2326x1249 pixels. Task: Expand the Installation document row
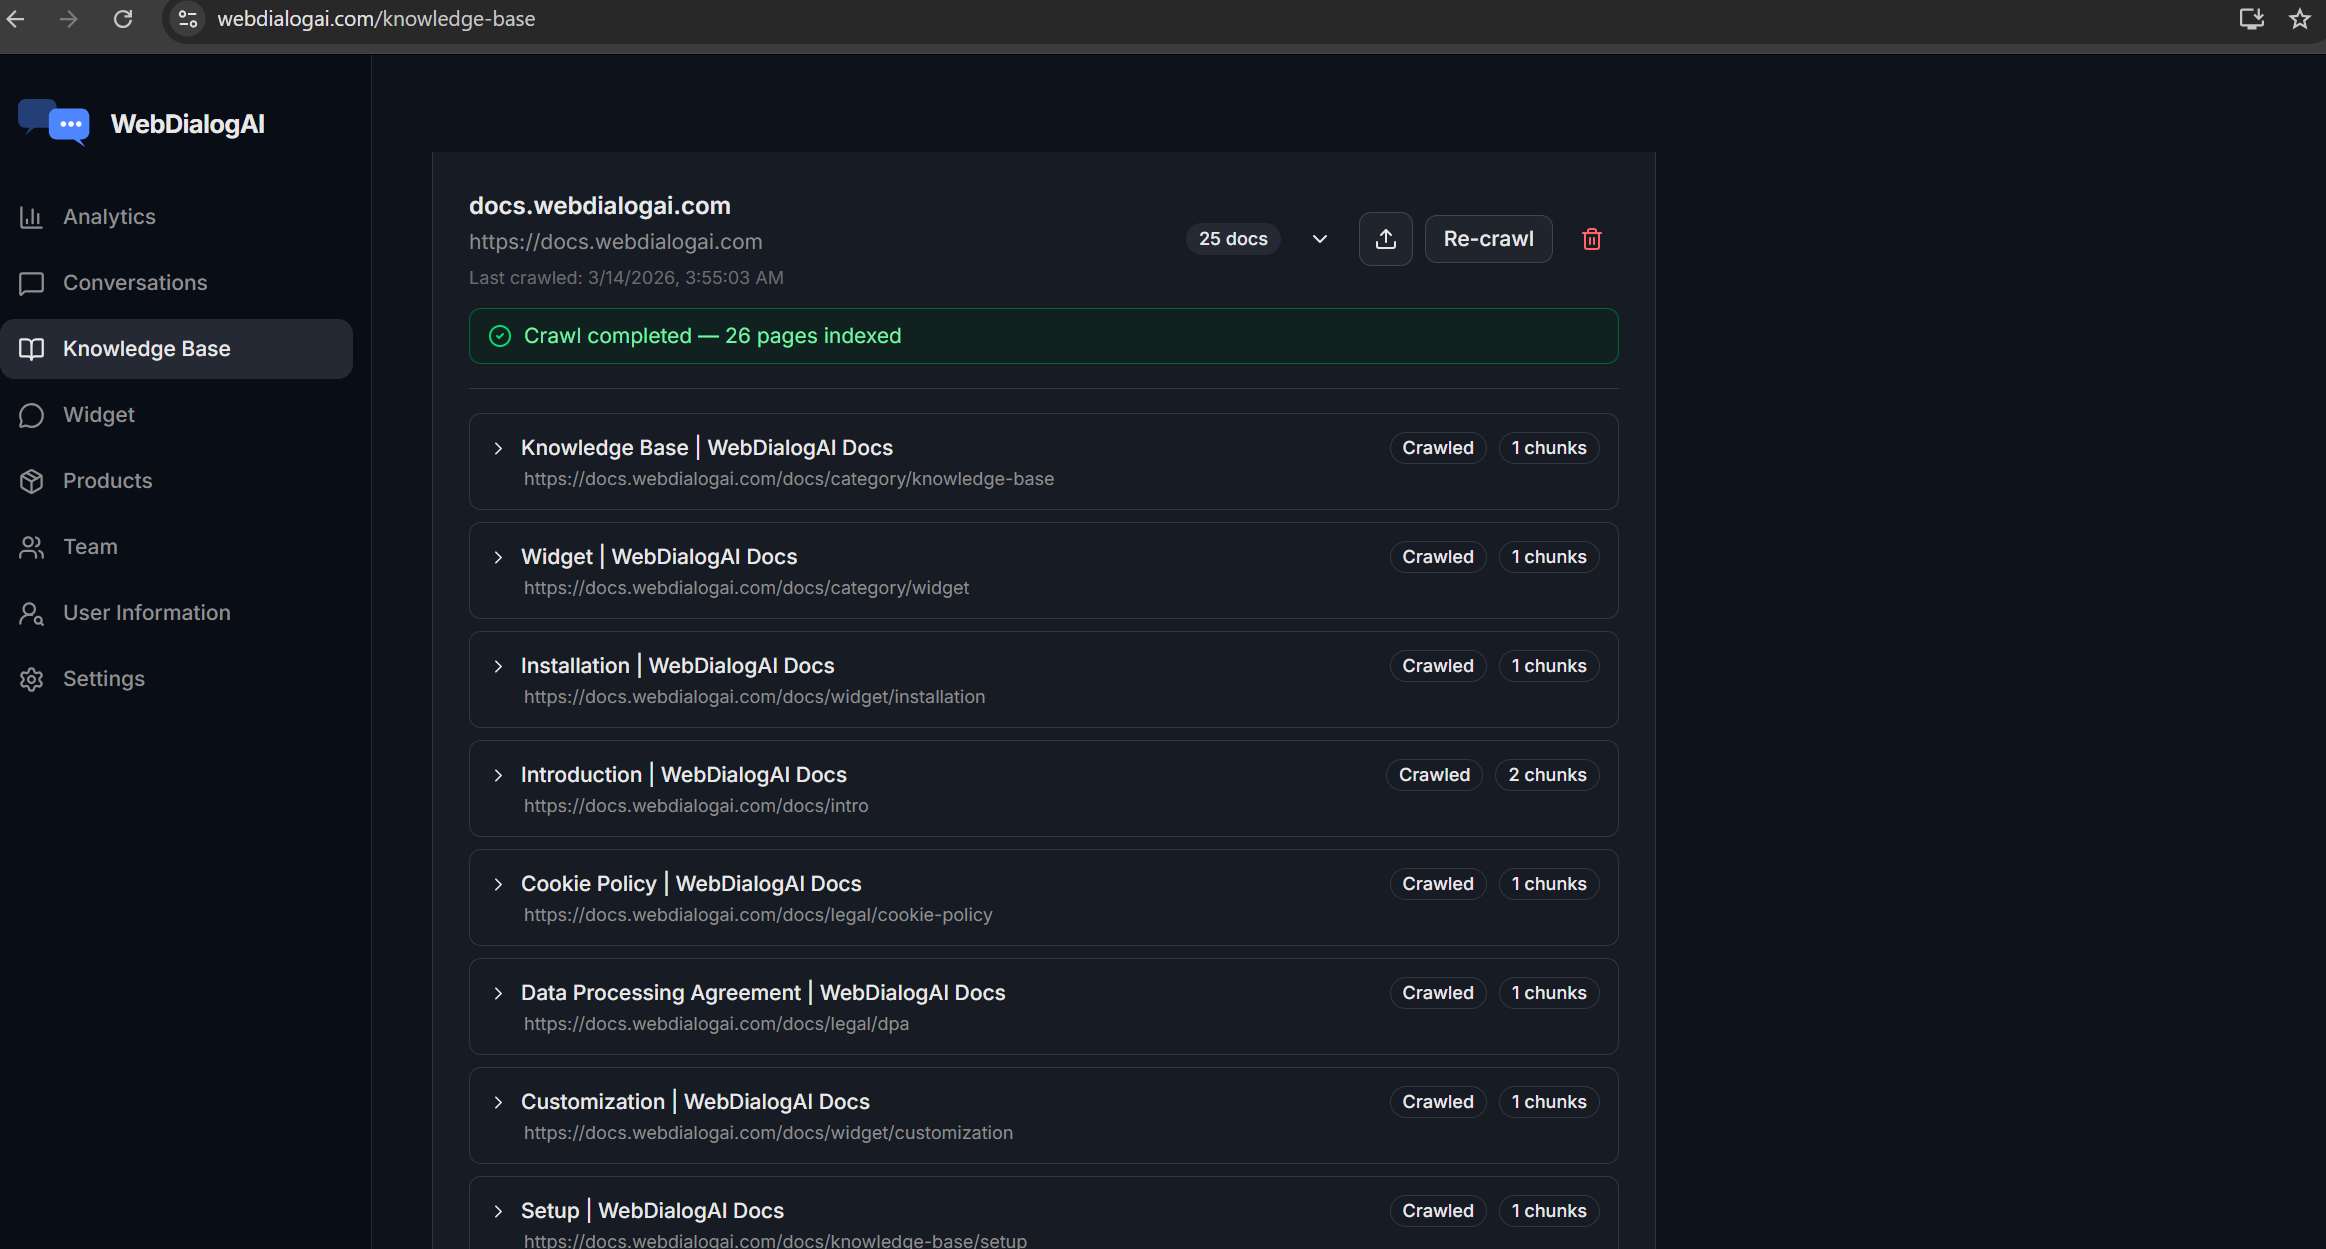coord(498,667)
